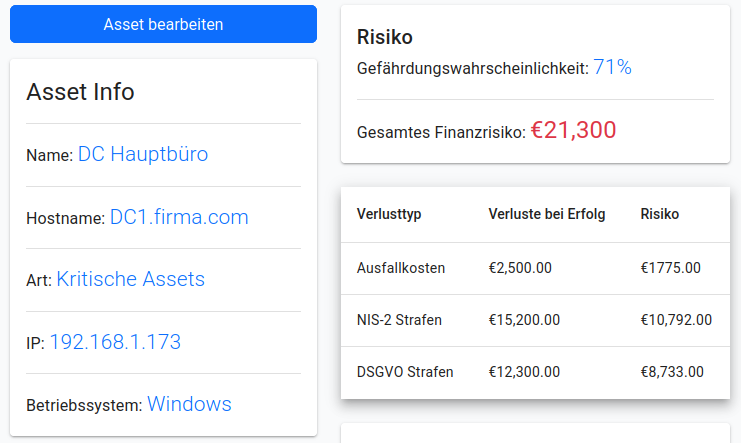
Task: Sort by the Verlusttyp column header
Action: 389,214
